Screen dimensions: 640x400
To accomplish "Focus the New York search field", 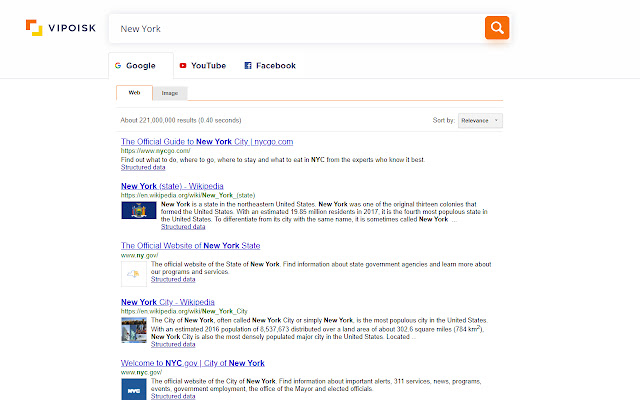I will (297, 29).
